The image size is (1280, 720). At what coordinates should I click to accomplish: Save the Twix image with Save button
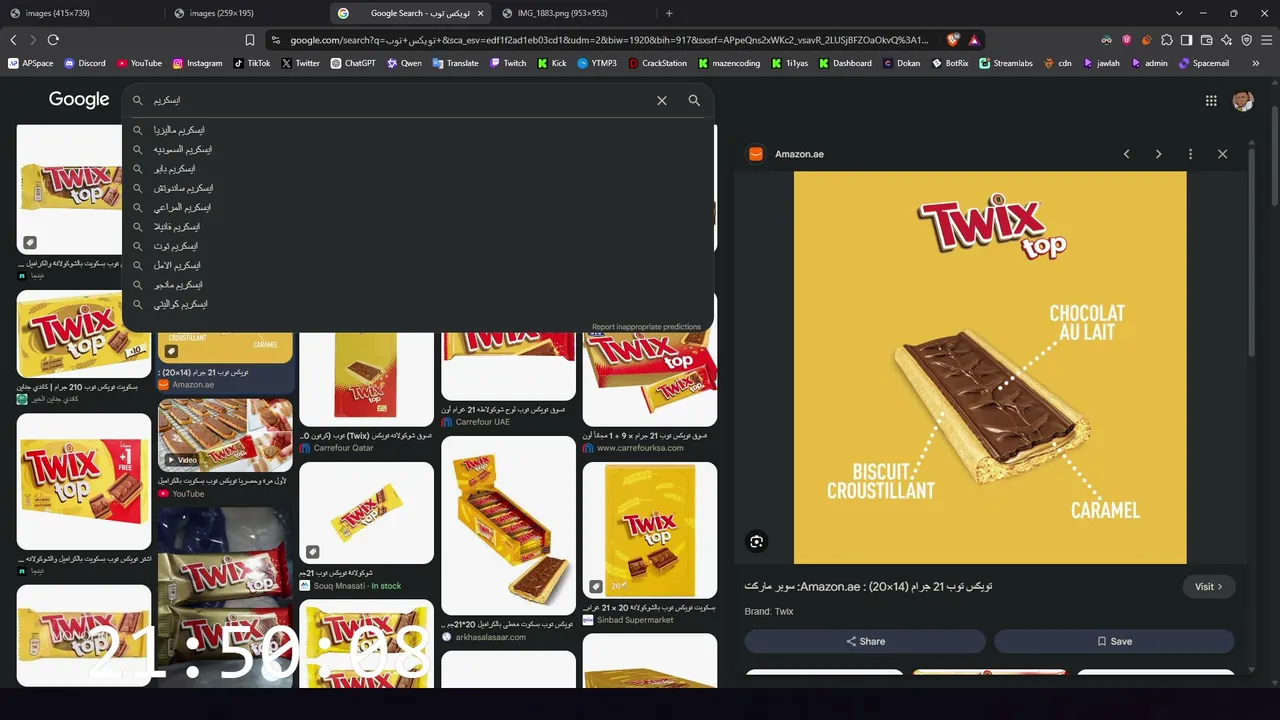click(x=1114, y=641)
